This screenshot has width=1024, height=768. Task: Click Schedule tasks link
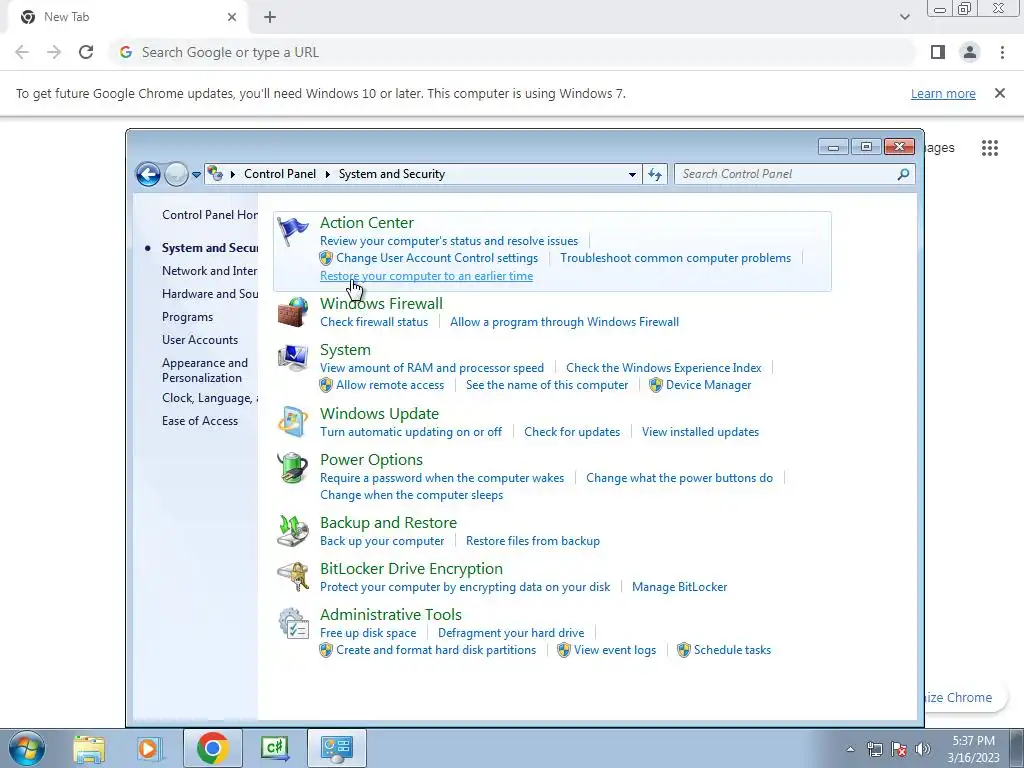[732, 650]
